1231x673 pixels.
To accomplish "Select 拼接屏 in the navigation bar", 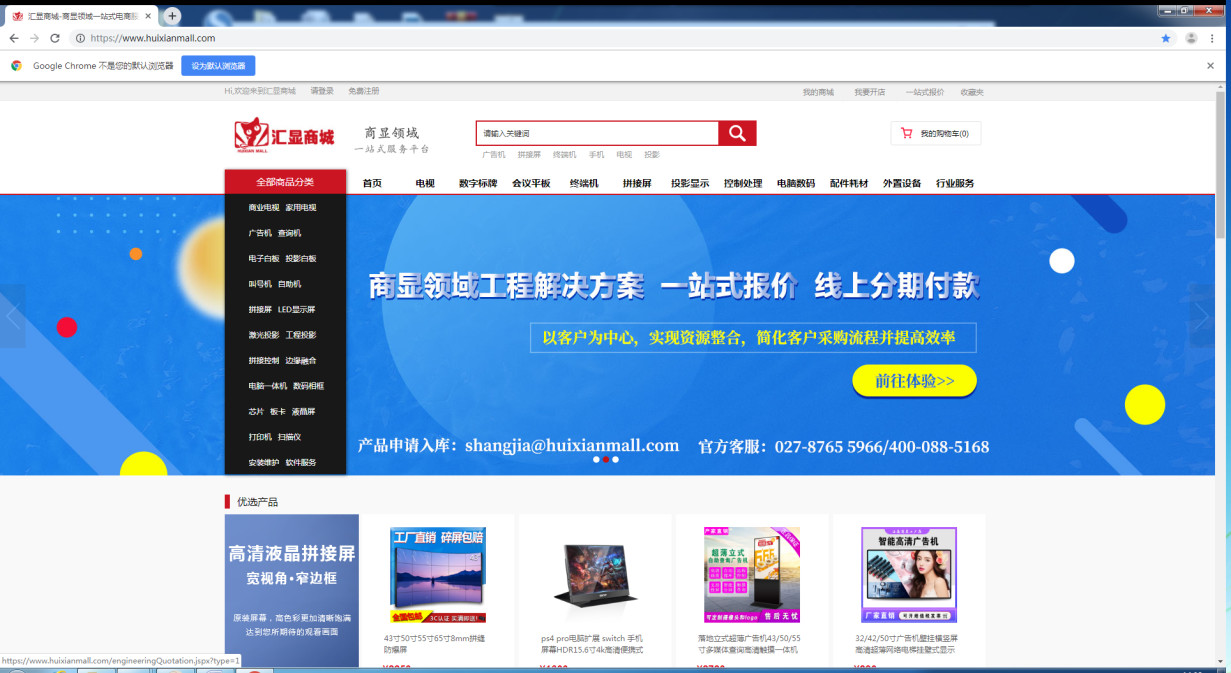I will coord(637,183).
